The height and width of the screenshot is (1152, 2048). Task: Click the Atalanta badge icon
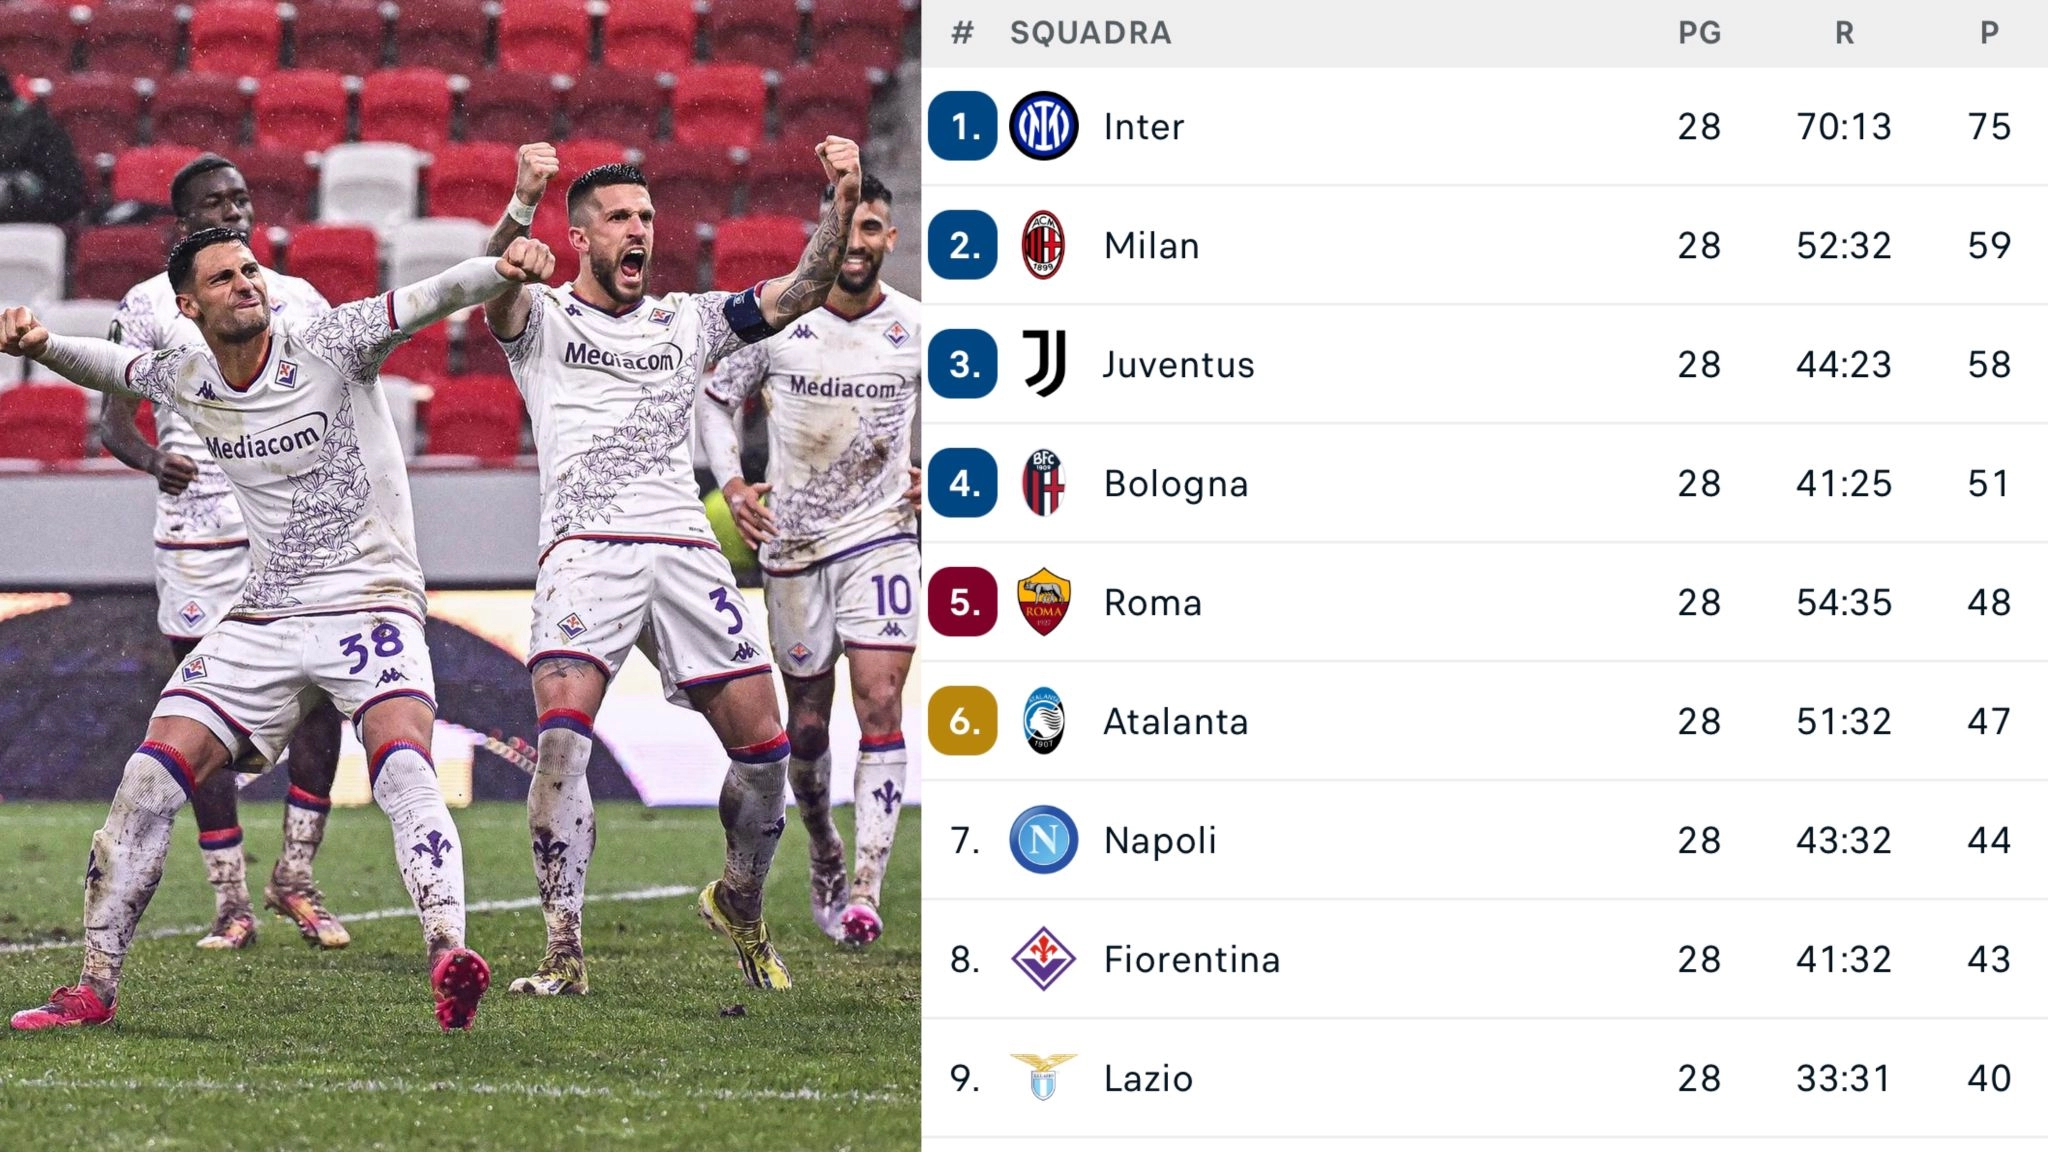pyautogui.click(x=1043, y=721)
